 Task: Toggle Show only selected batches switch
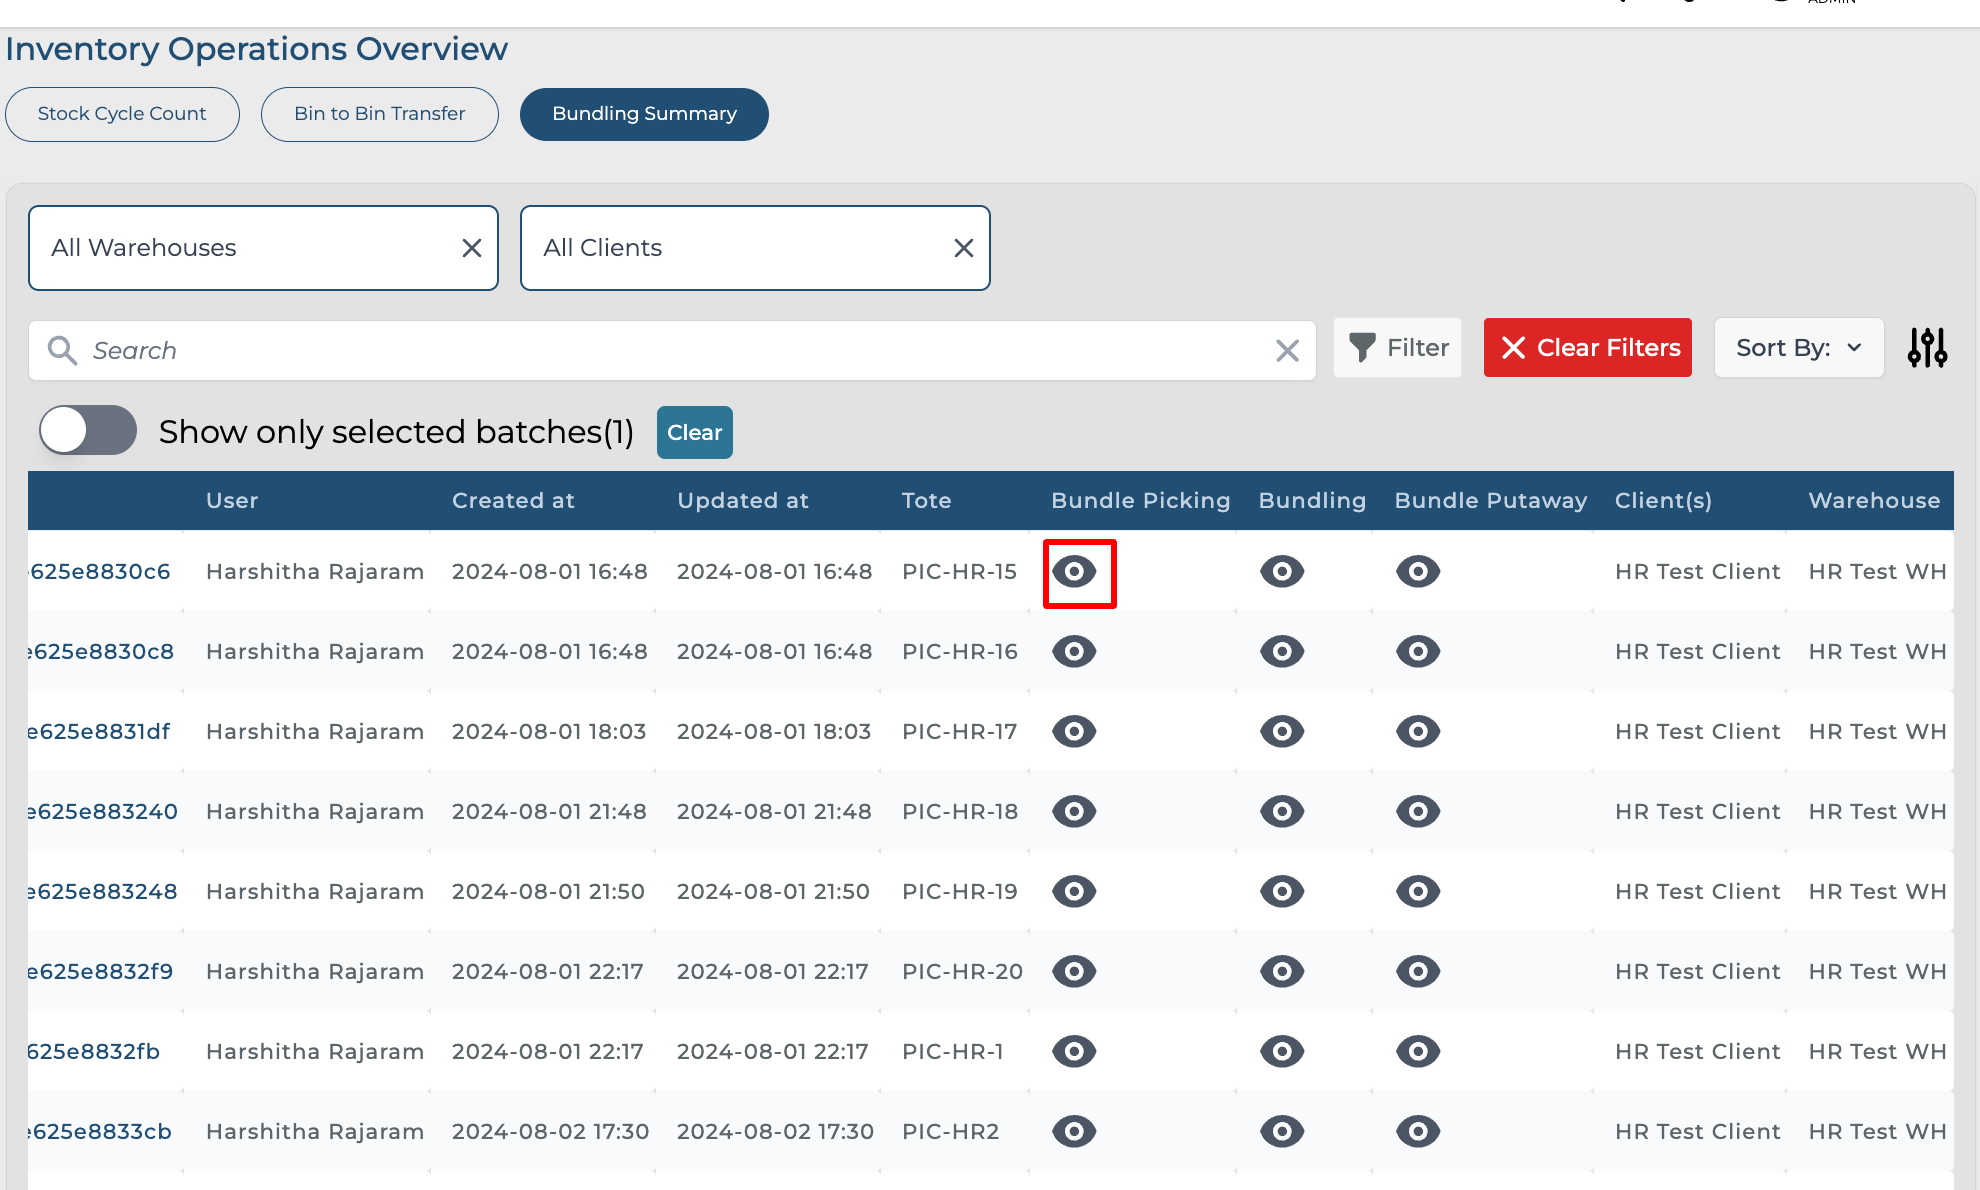tap(88, 431)
